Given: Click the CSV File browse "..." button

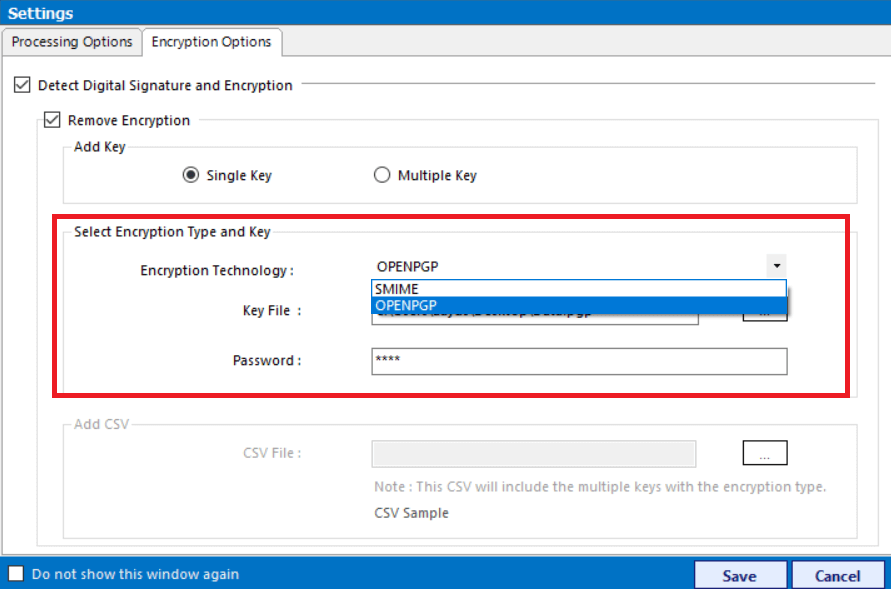Looking at the screenshot, I should point(765,452).
